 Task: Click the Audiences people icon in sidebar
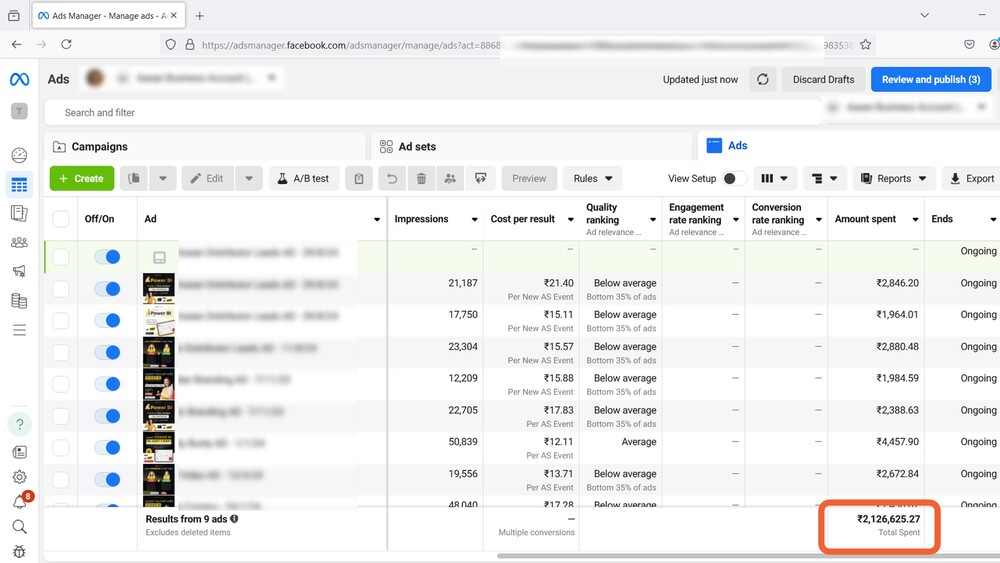[x=19, y=242]
